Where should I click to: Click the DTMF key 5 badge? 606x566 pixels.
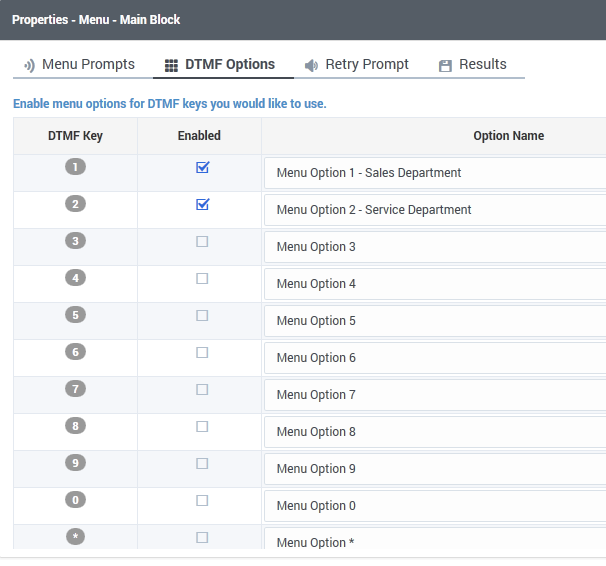tap(75, 315)
